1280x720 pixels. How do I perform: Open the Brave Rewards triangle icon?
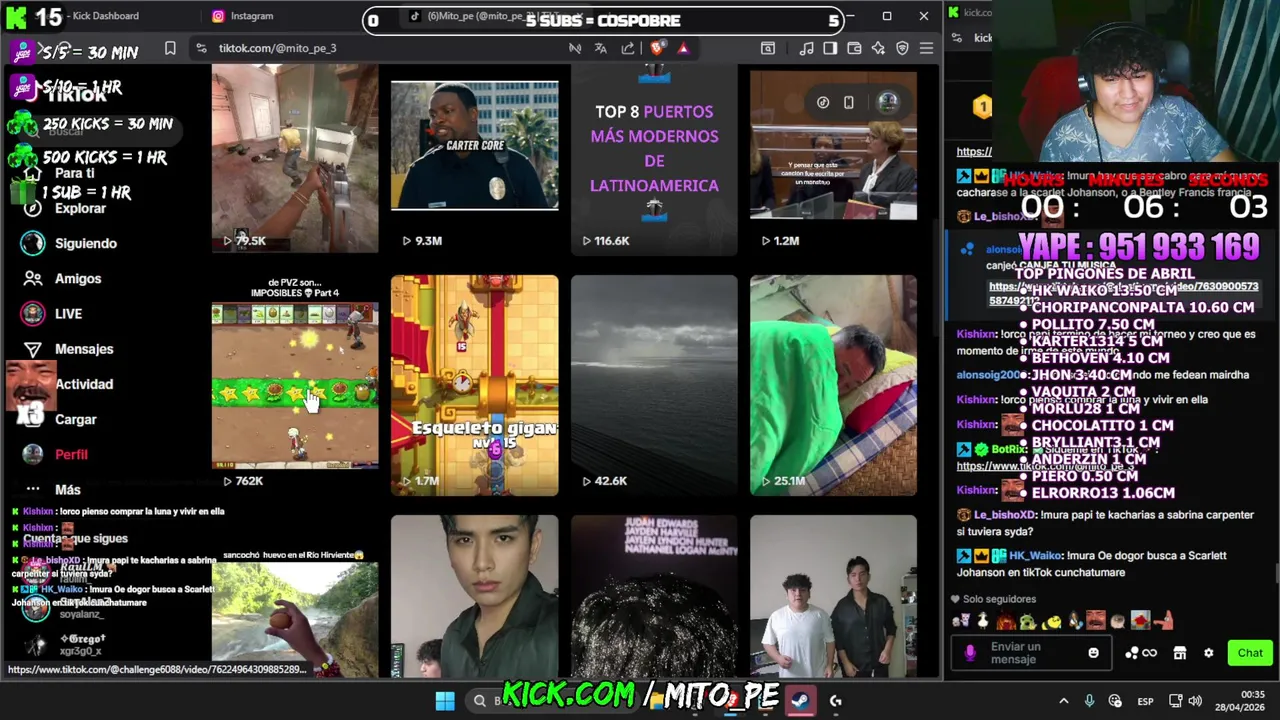tap(683, 48)
